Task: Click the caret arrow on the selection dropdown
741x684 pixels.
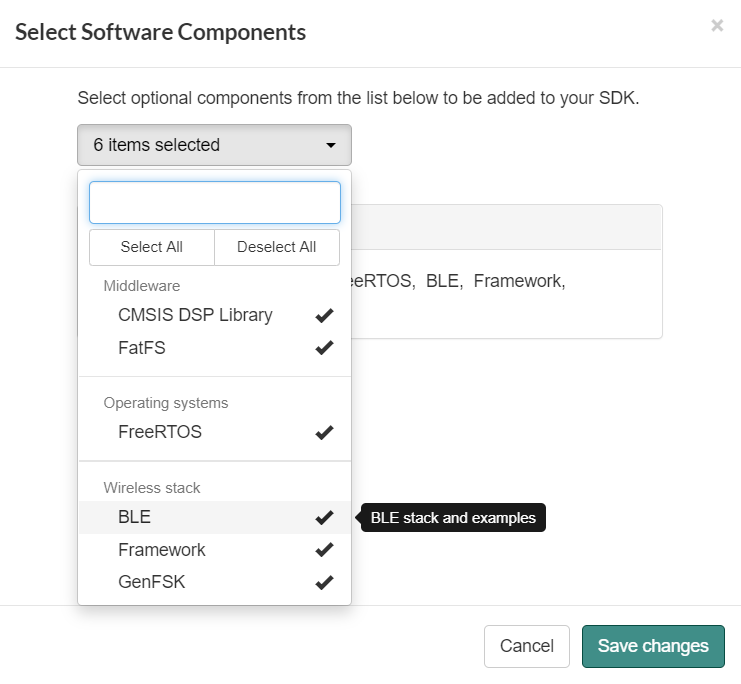Action: 331,146
